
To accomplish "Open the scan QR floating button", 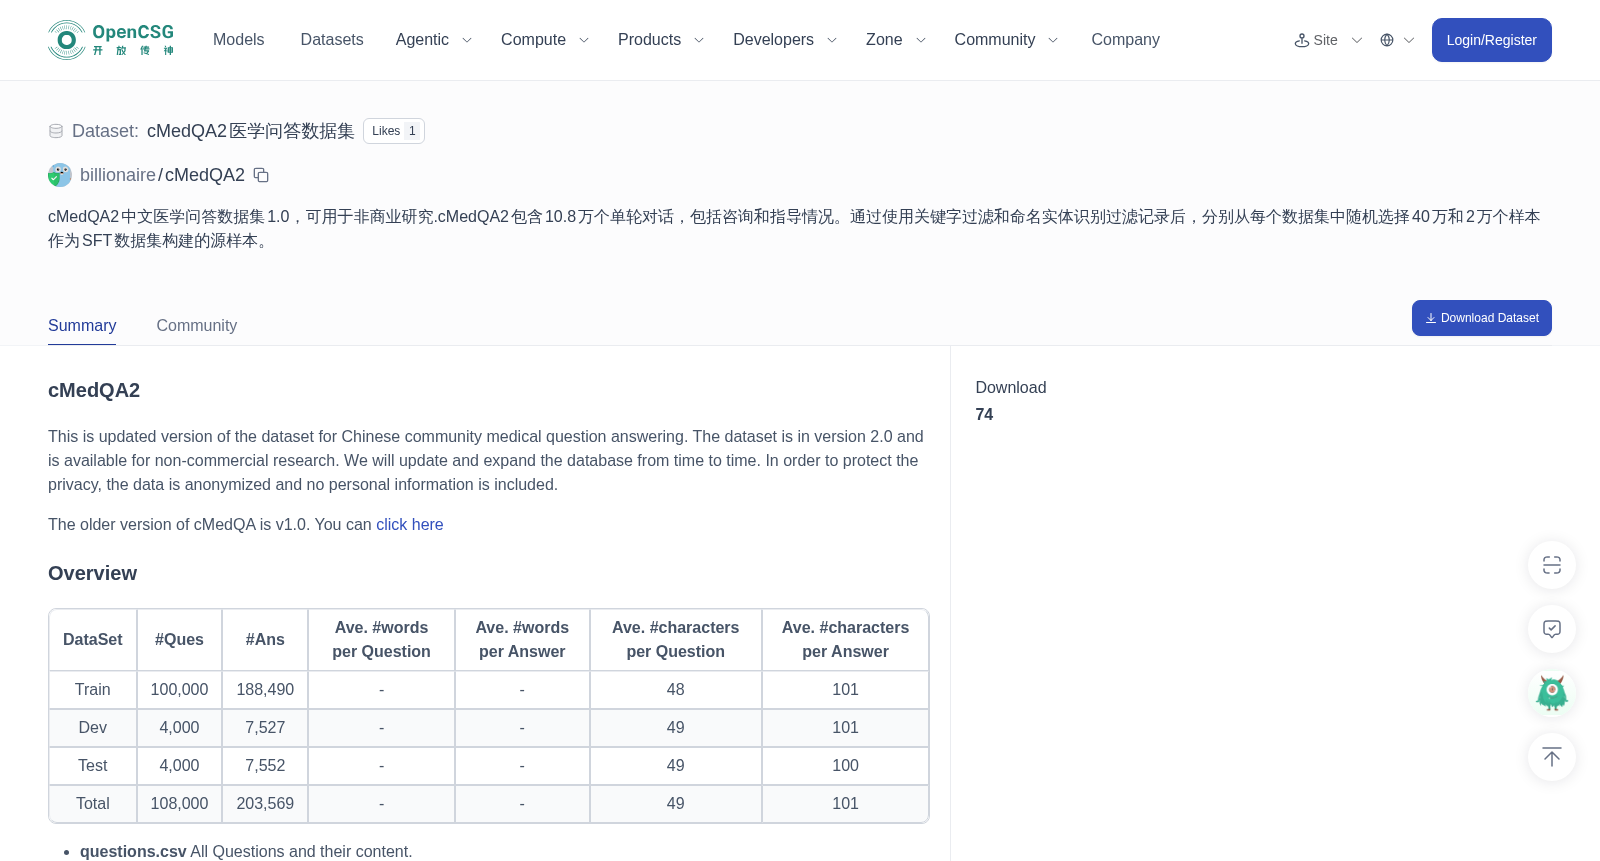I will tap(1552, 565).
